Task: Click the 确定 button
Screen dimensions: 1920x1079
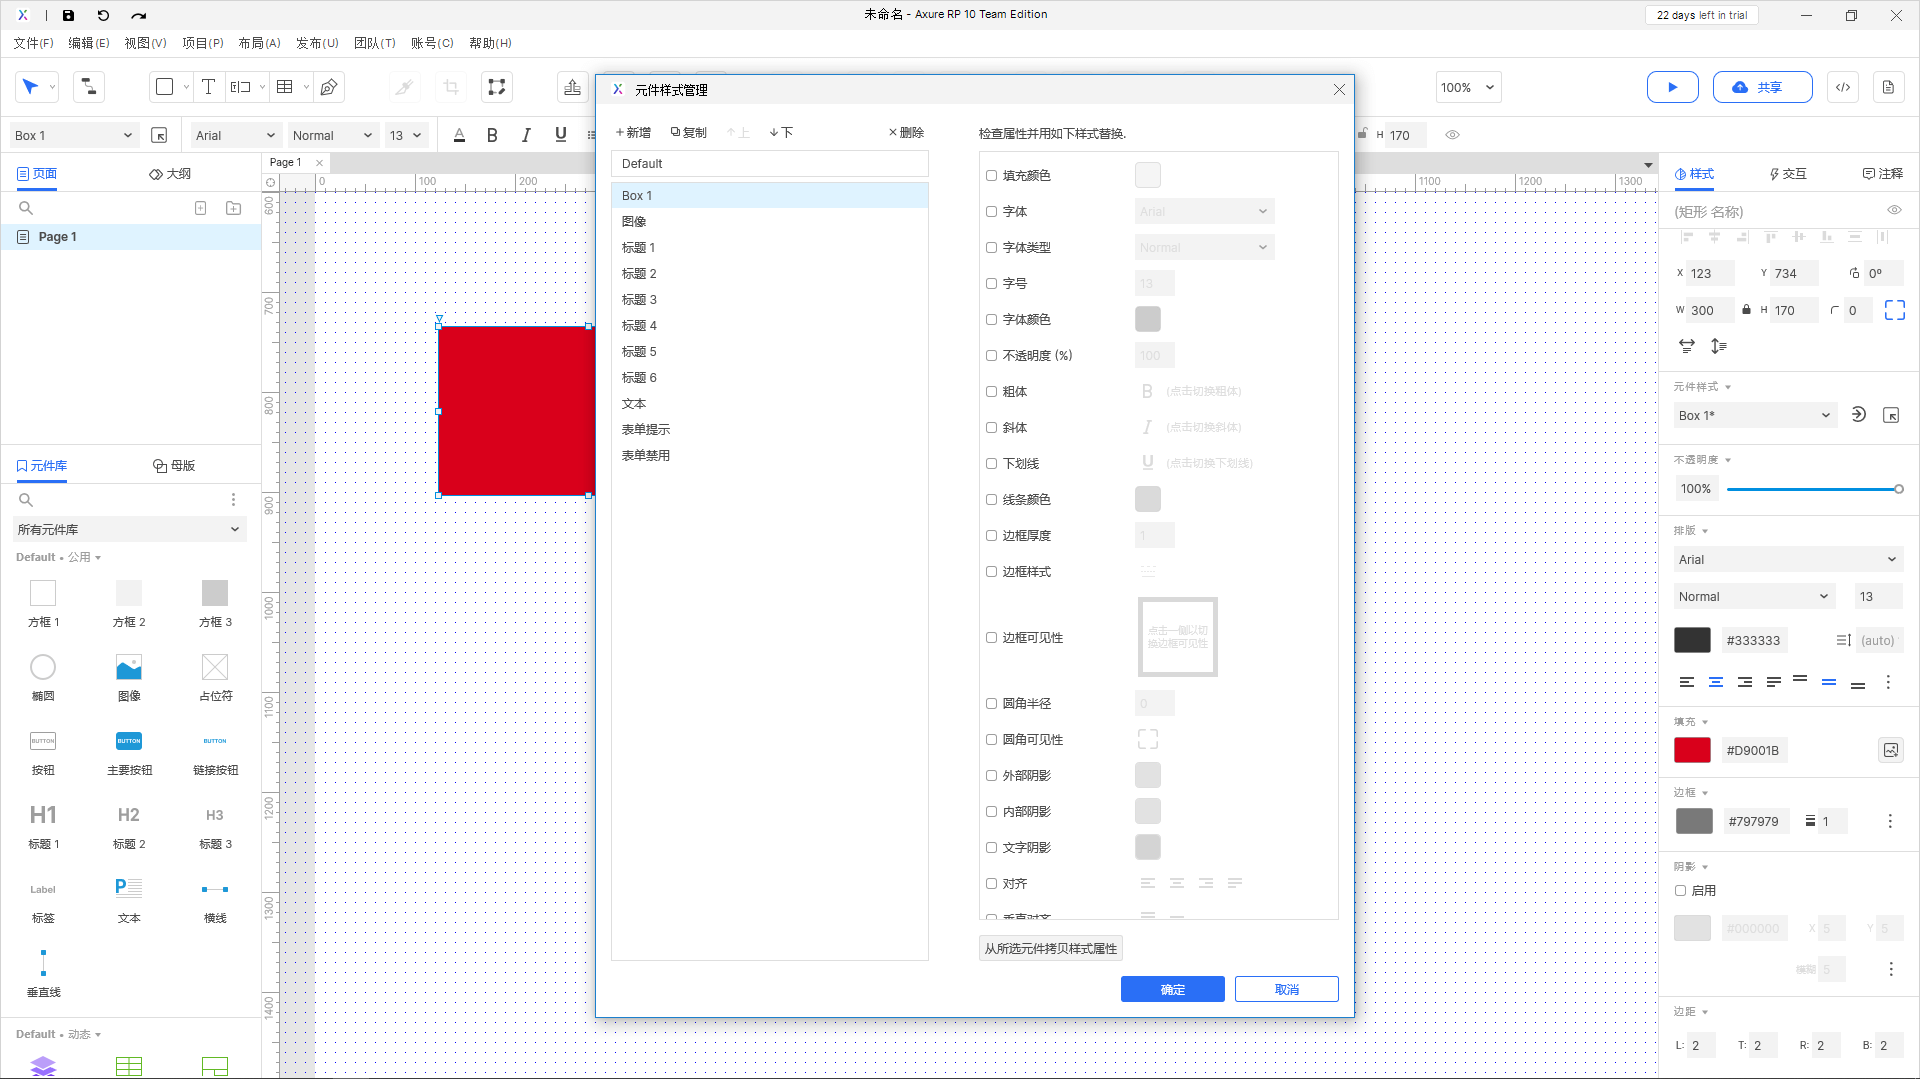Action: pyautogui.click(x=1172, y=989)
